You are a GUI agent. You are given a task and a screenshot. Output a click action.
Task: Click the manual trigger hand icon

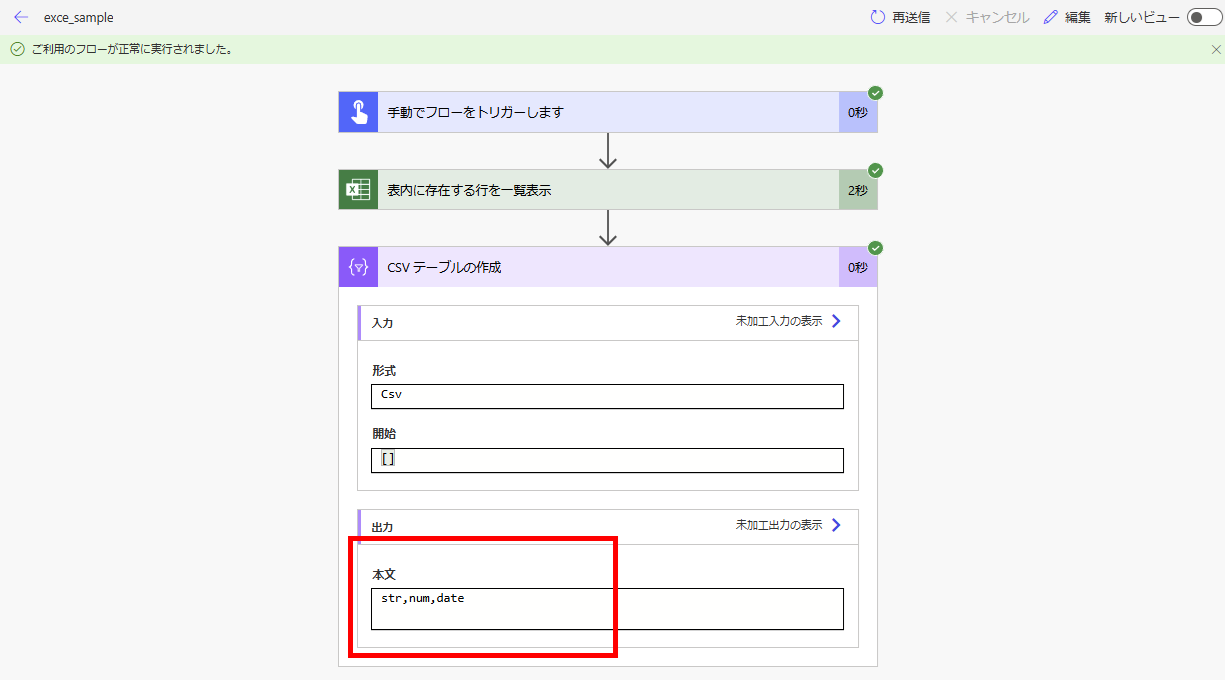(x=357, y=112)
